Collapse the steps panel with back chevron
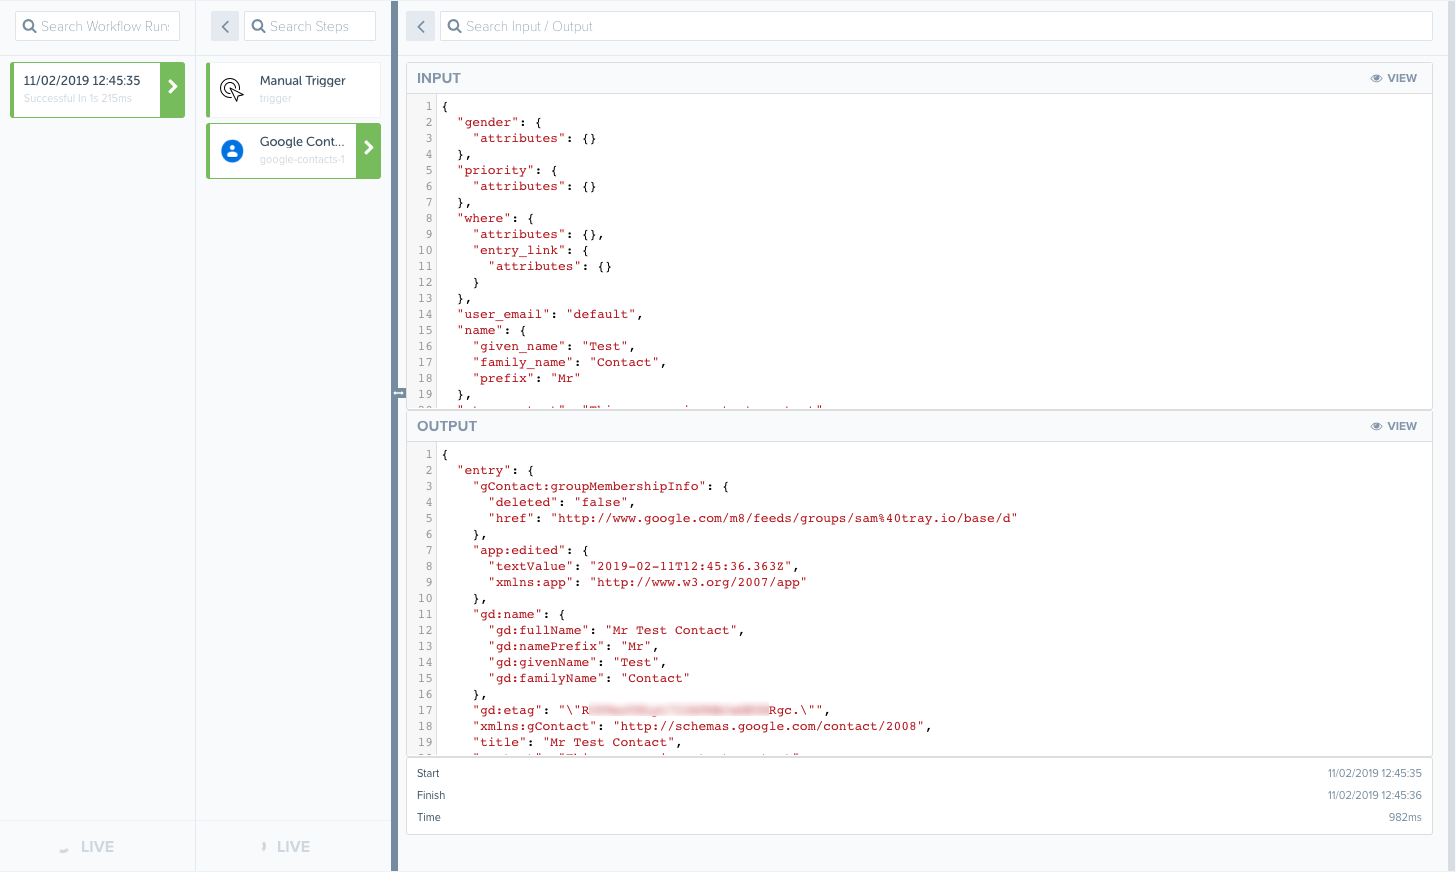 [x=225, y=26]
